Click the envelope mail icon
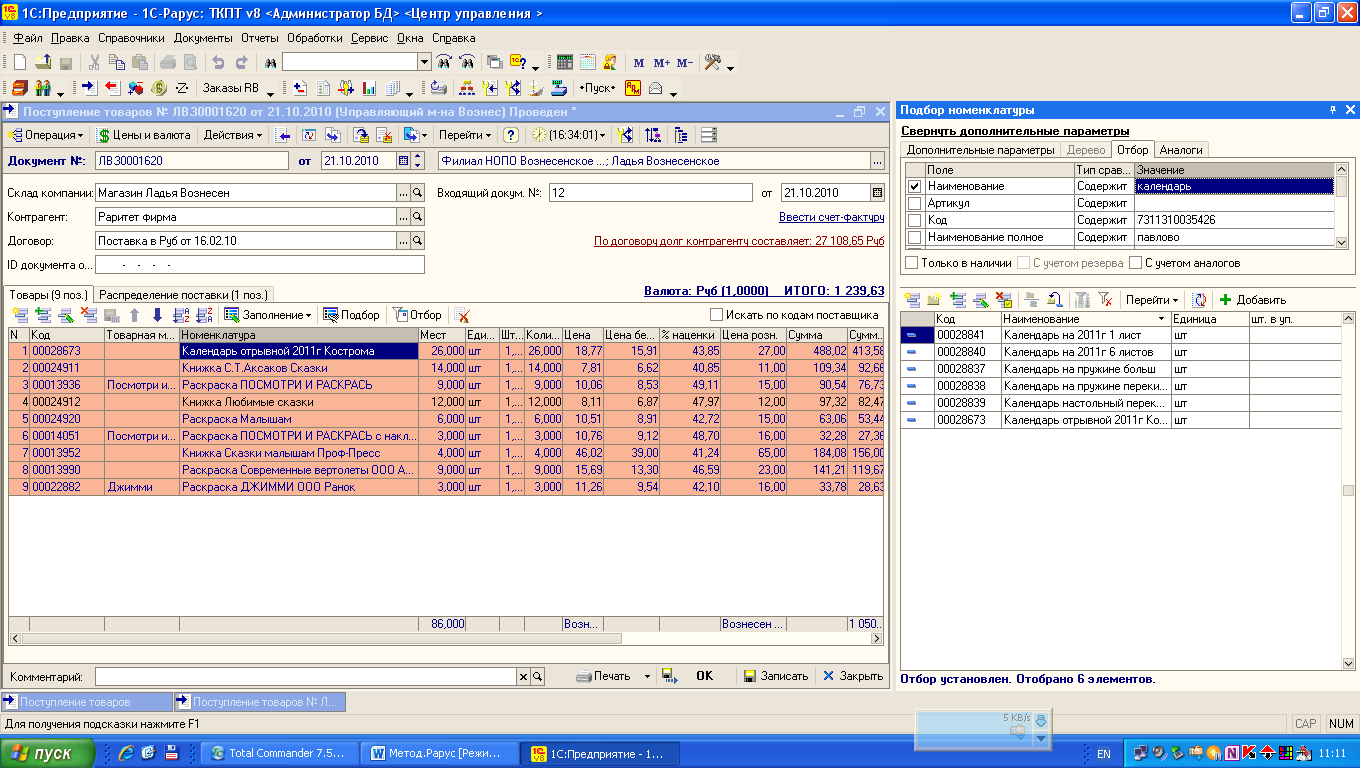Viewport: 1360px width, 768px height. (656, 88)
